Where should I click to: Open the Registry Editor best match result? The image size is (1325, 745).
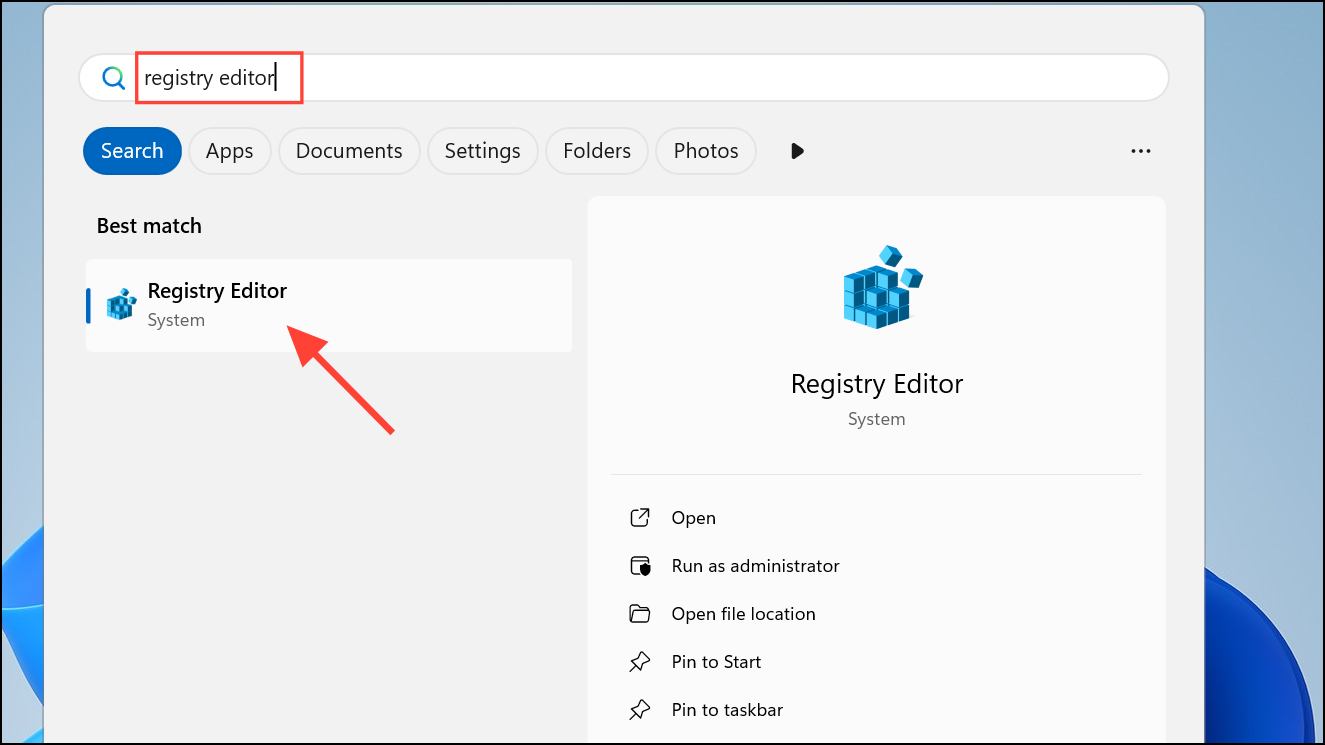coord(329,305)
